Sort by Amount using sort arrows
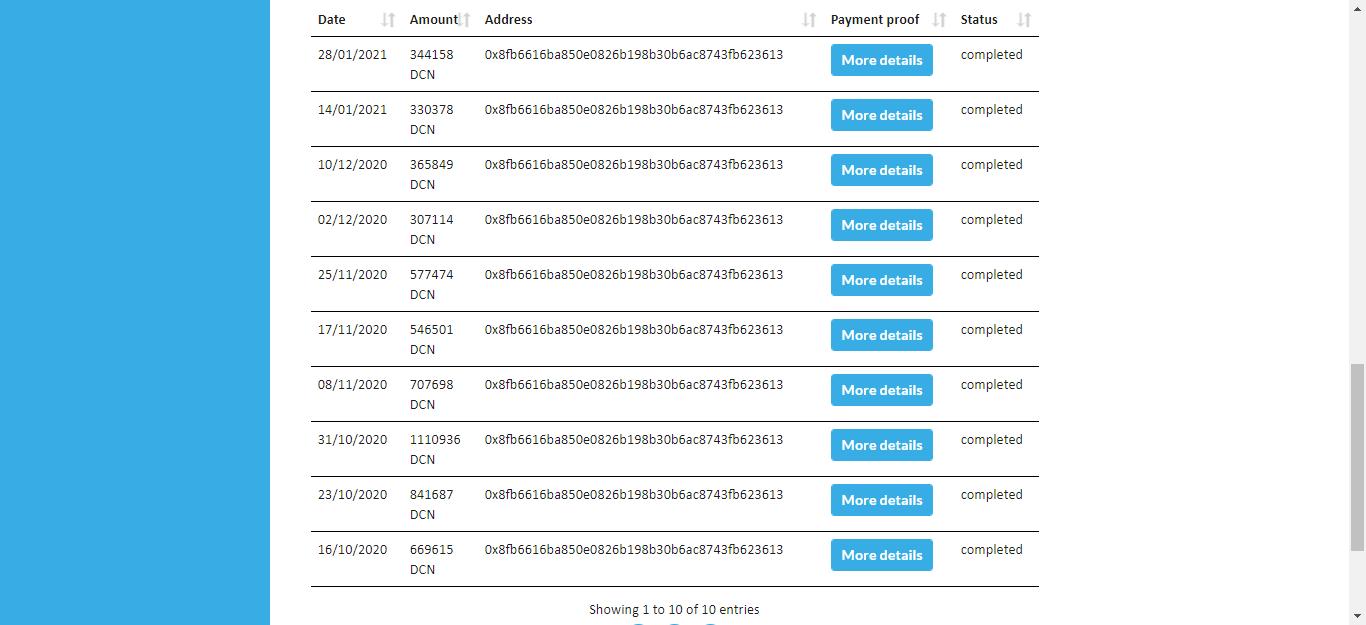 (464, 20)
